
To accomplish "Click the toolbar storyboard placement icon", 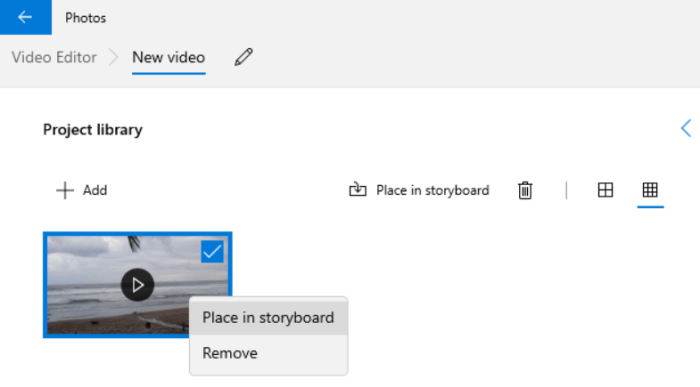I will click(x=358, y=190).
